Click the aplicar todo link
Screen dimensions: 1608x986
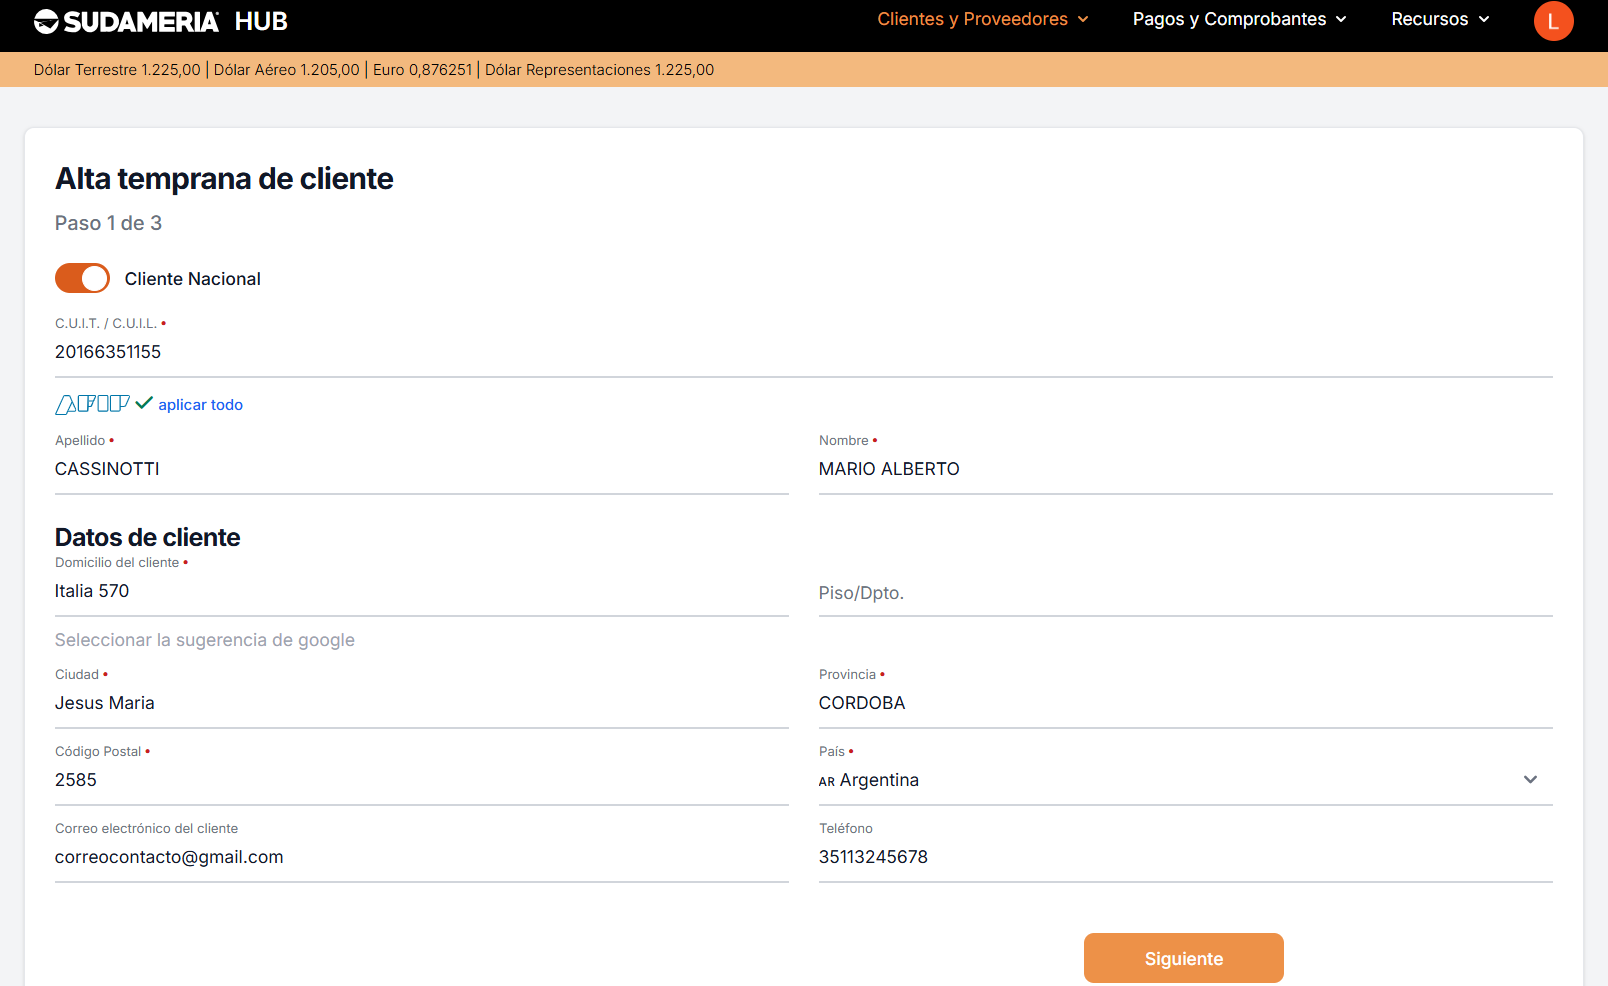(x=200, y=405)
